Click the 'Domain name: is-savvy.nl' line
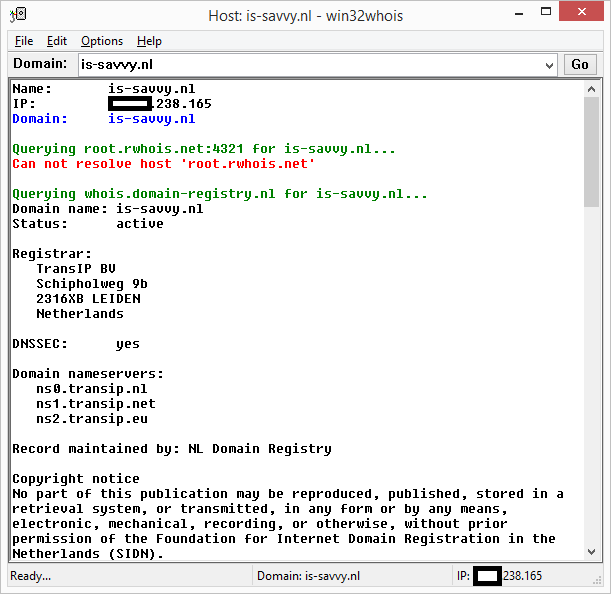 tap(108, 209)
